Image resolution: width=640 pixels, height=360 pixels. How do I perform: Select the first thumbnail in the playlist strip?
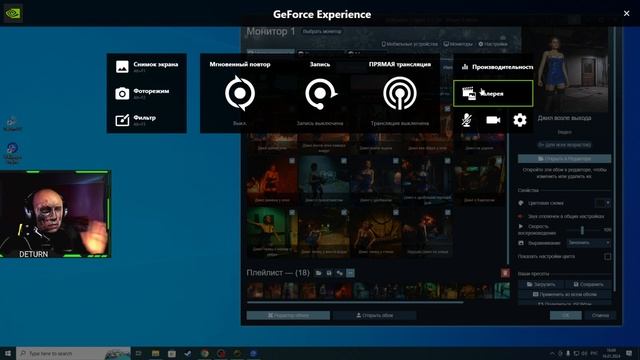(255, 291)
